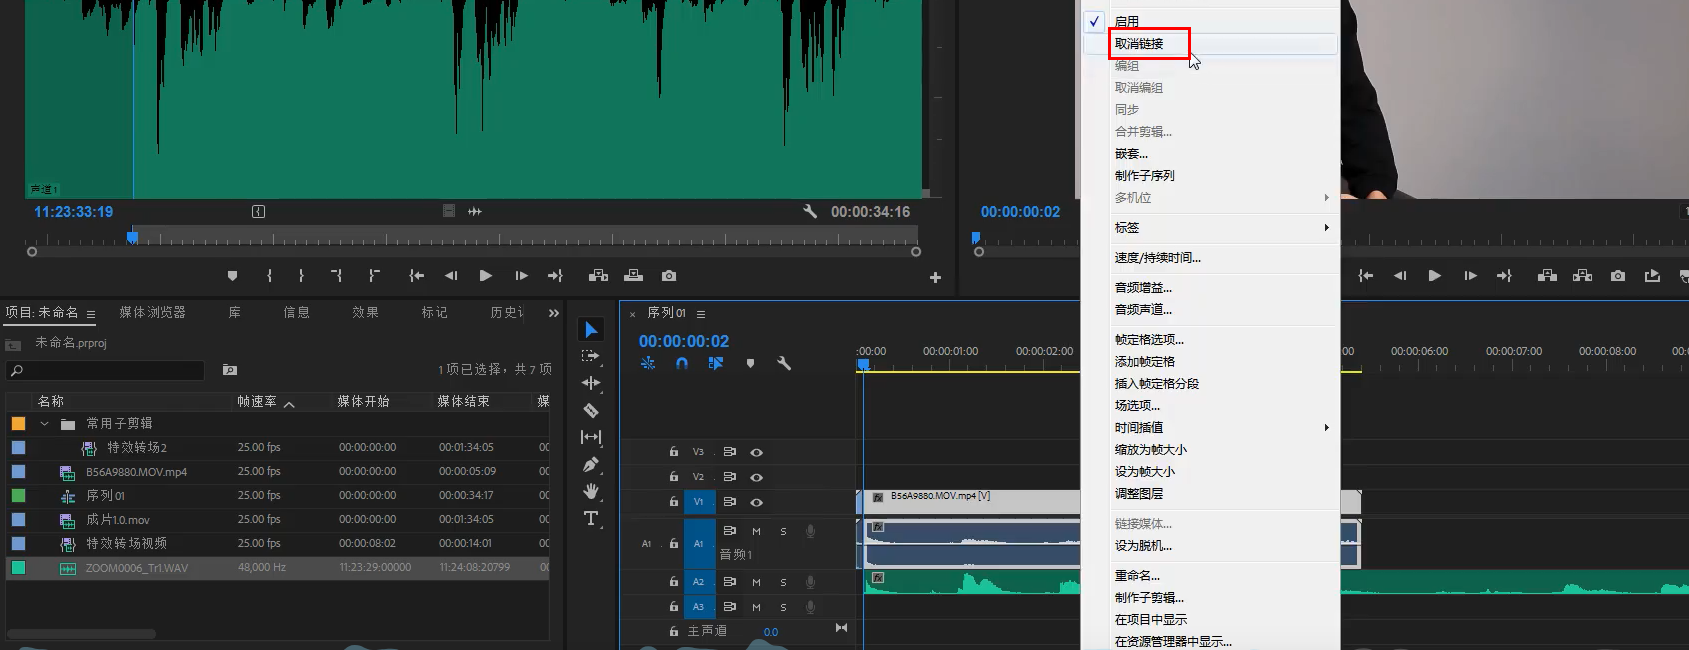
Task: Add a marker using the timeline marker icon
Action: click(x=750, y=363)
